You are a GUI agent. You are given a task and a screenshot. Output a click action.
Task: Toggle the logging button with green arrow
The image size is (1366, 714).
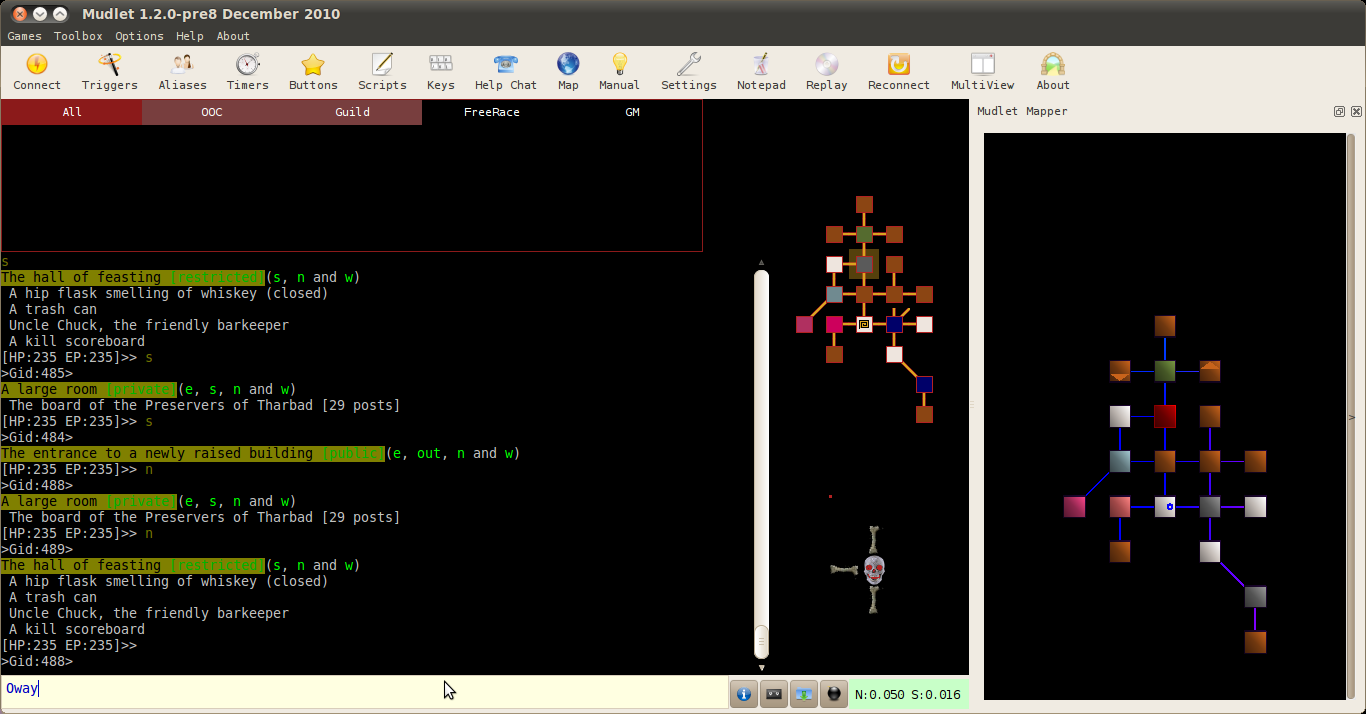804,694
